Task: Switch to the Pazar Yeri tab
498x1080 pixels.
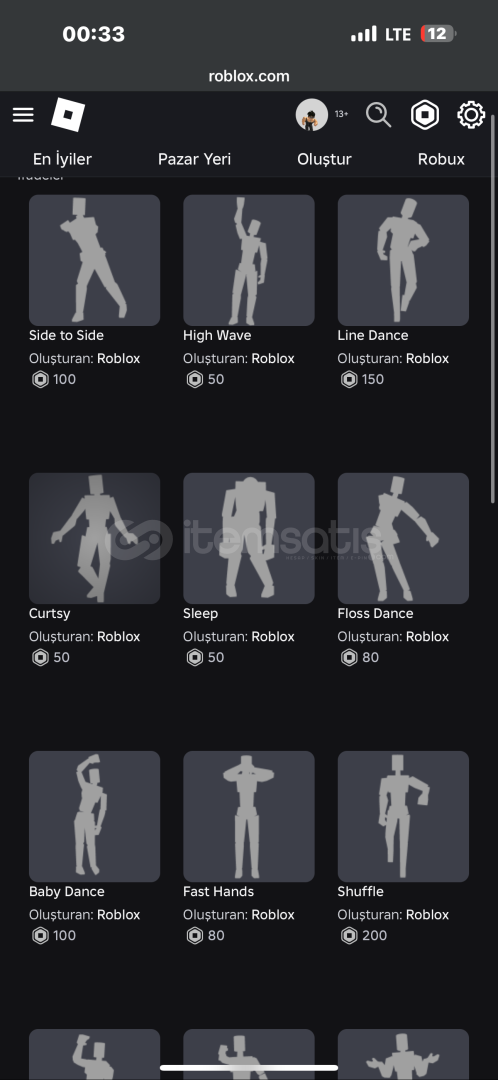Action: (194, 159)
